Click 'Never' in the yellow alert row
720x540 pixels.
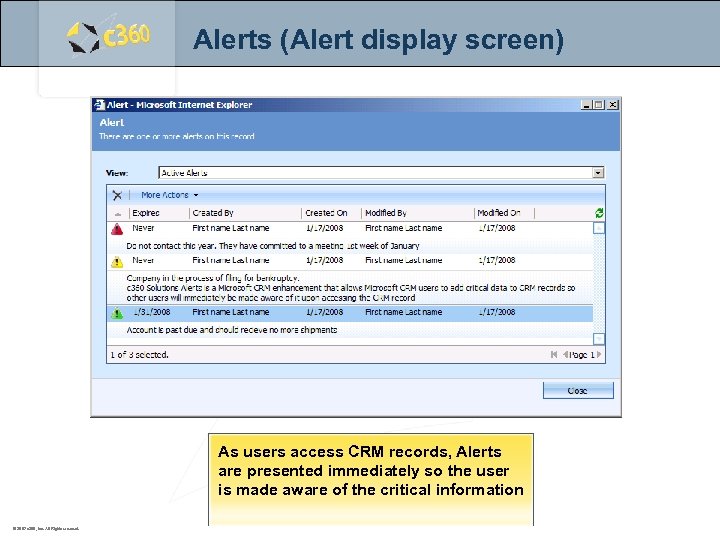coord(143,260)
